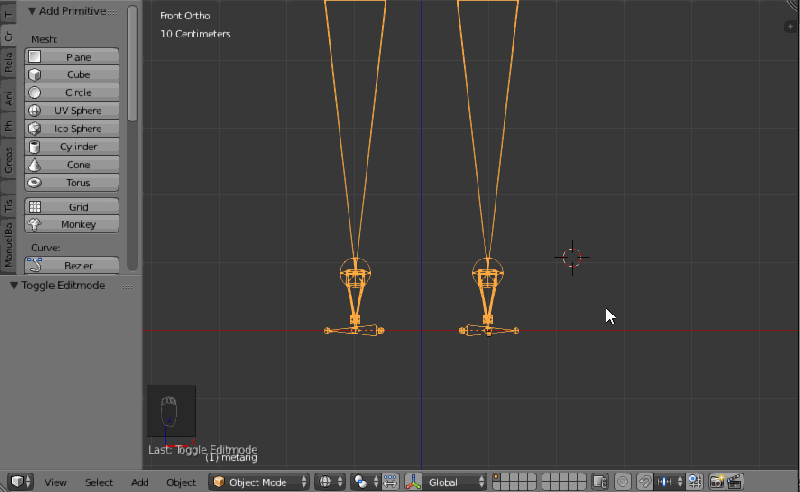Select the Create tab in tool shelf
Viewport: 800px width, 492px height.
pyautogui.click(x=8, y=36)
